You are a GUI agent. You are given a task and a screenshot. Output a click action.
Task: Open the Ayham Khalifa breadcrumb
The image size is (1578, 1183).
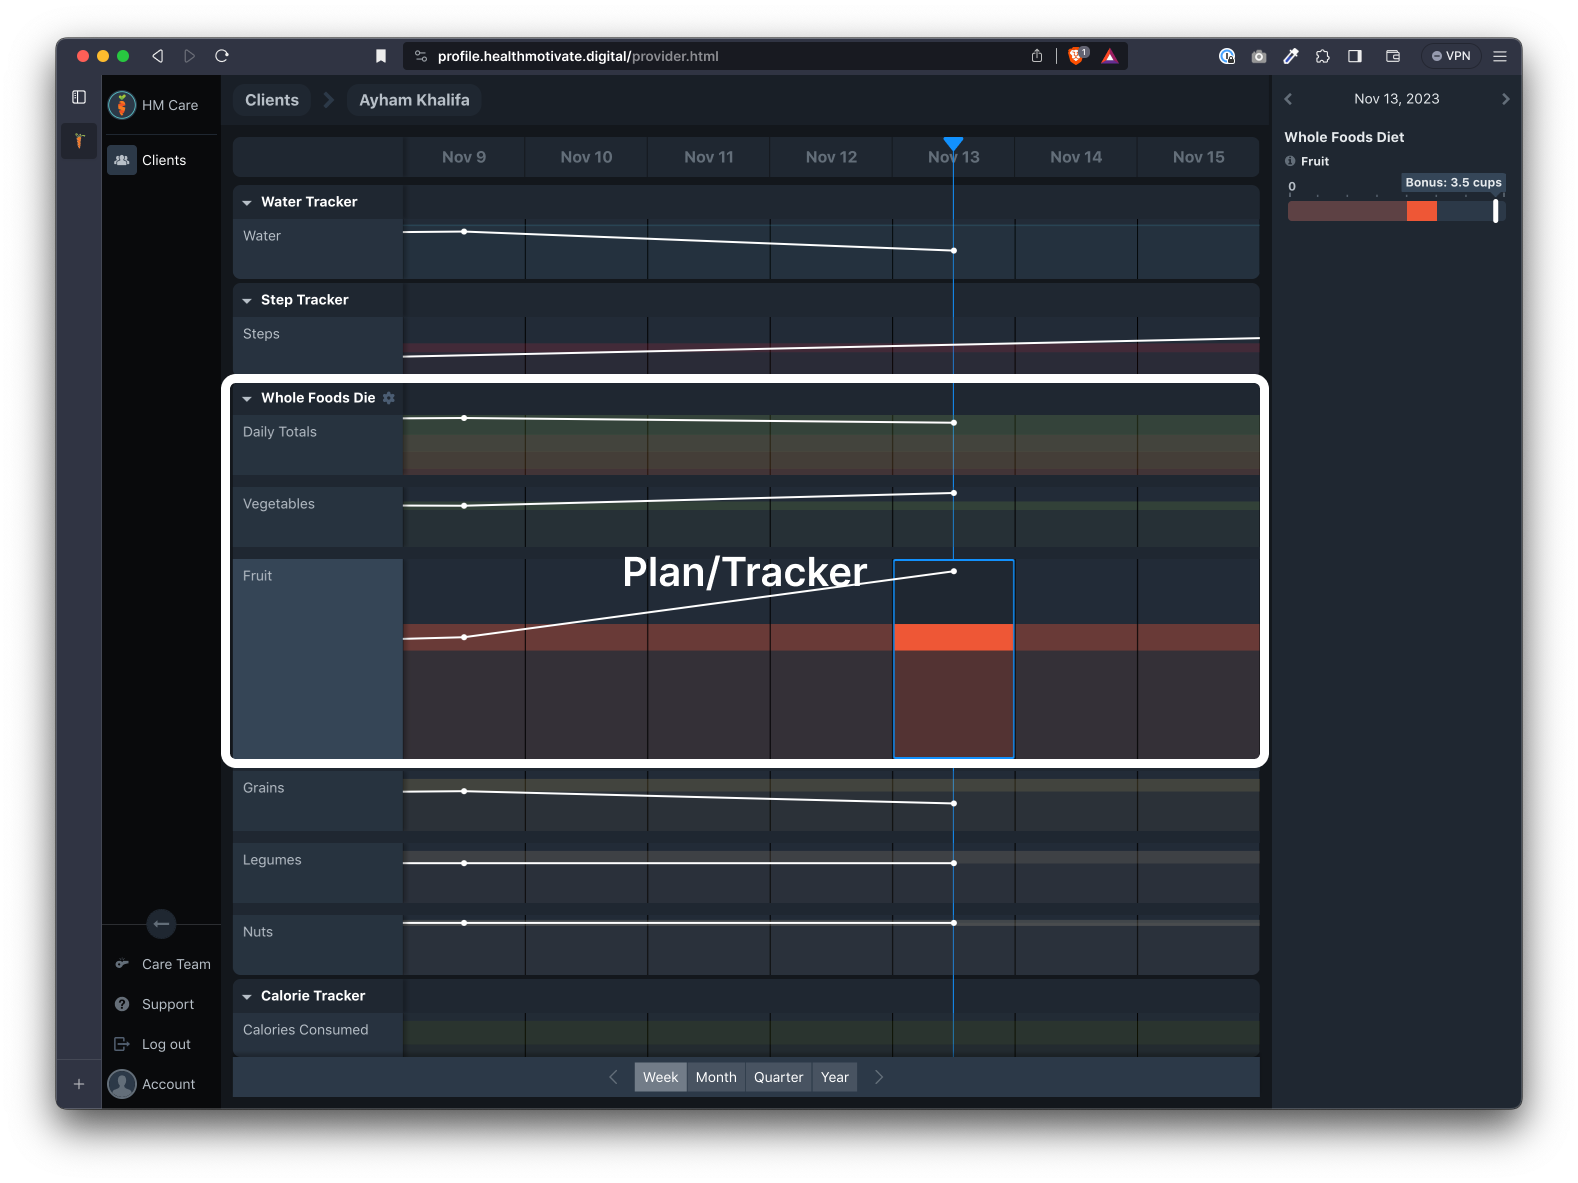point(414,100)
